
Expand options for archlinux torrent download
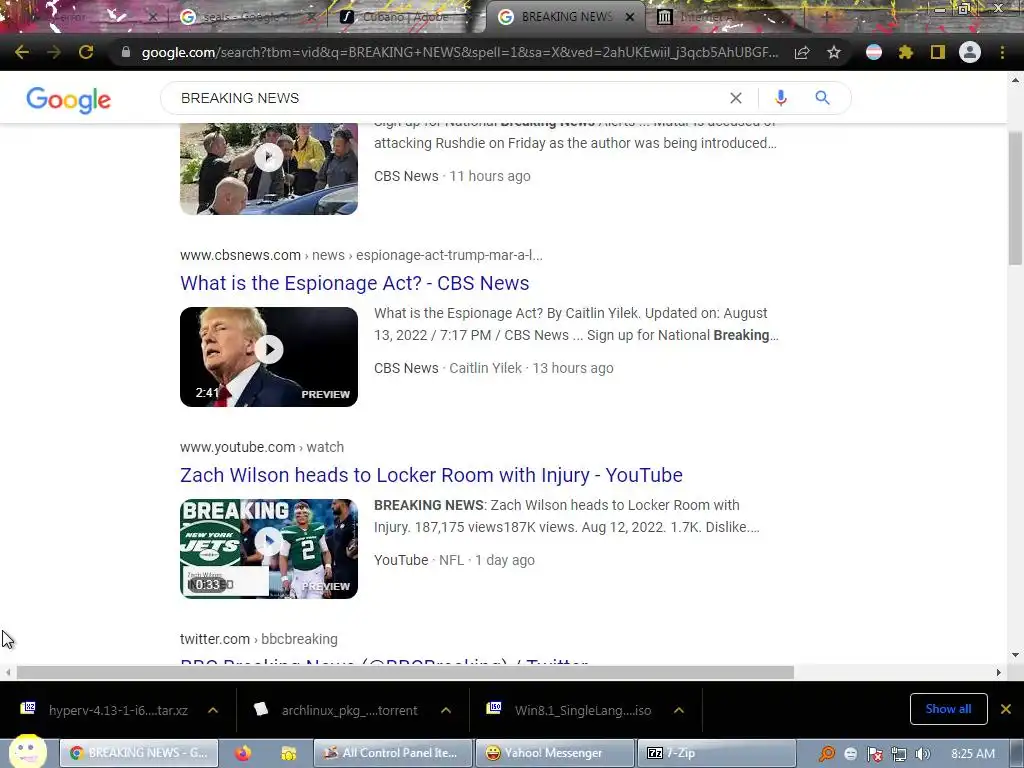[x=446, y=710]
